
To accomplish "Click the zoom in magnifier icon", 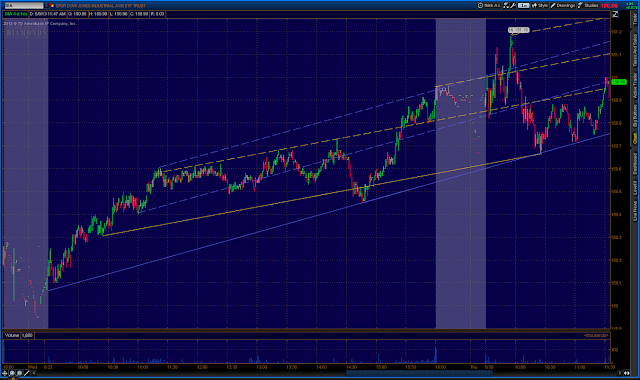I will (x=12, y=373).
